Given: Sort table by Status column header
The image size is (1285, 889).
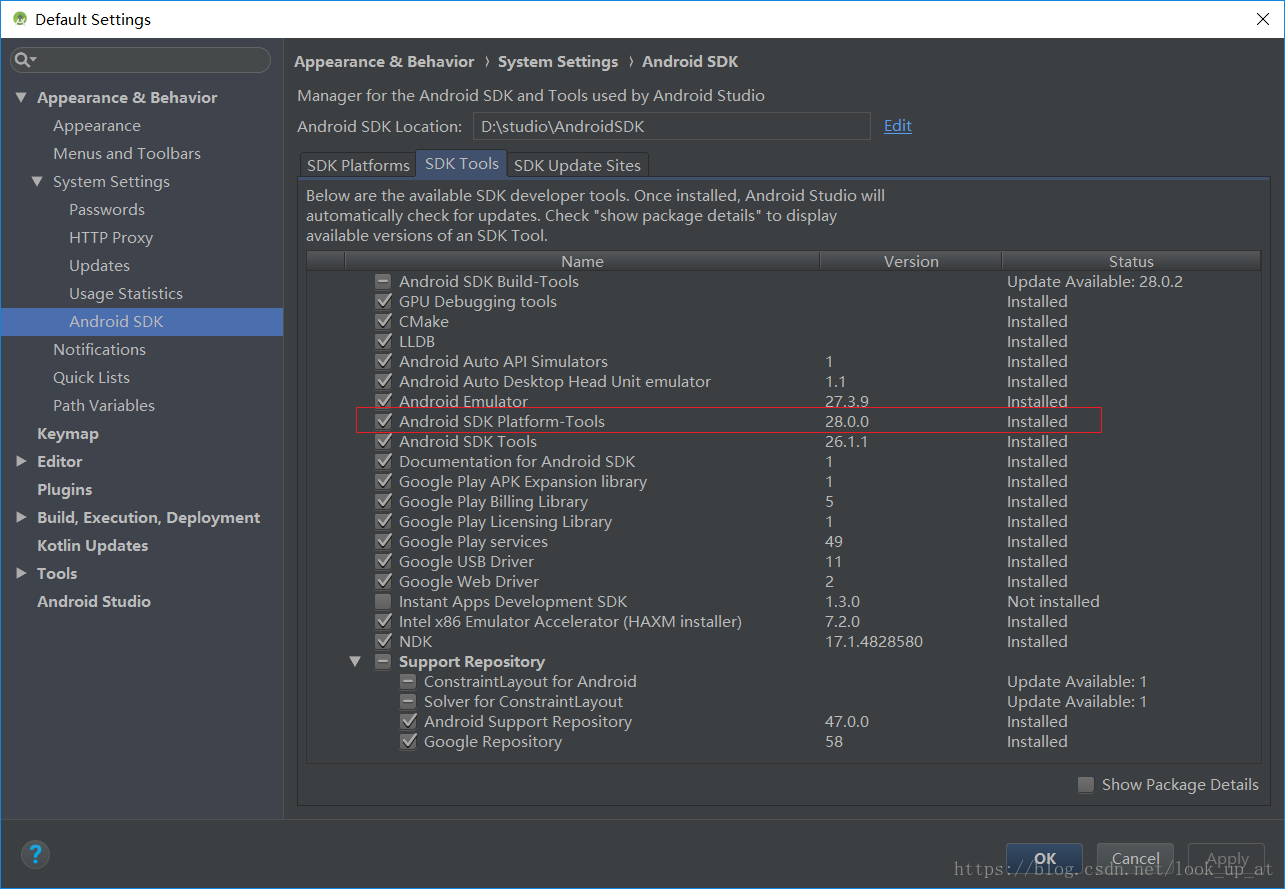Looking at the screenshot, I should click(x=1131, y=262).
